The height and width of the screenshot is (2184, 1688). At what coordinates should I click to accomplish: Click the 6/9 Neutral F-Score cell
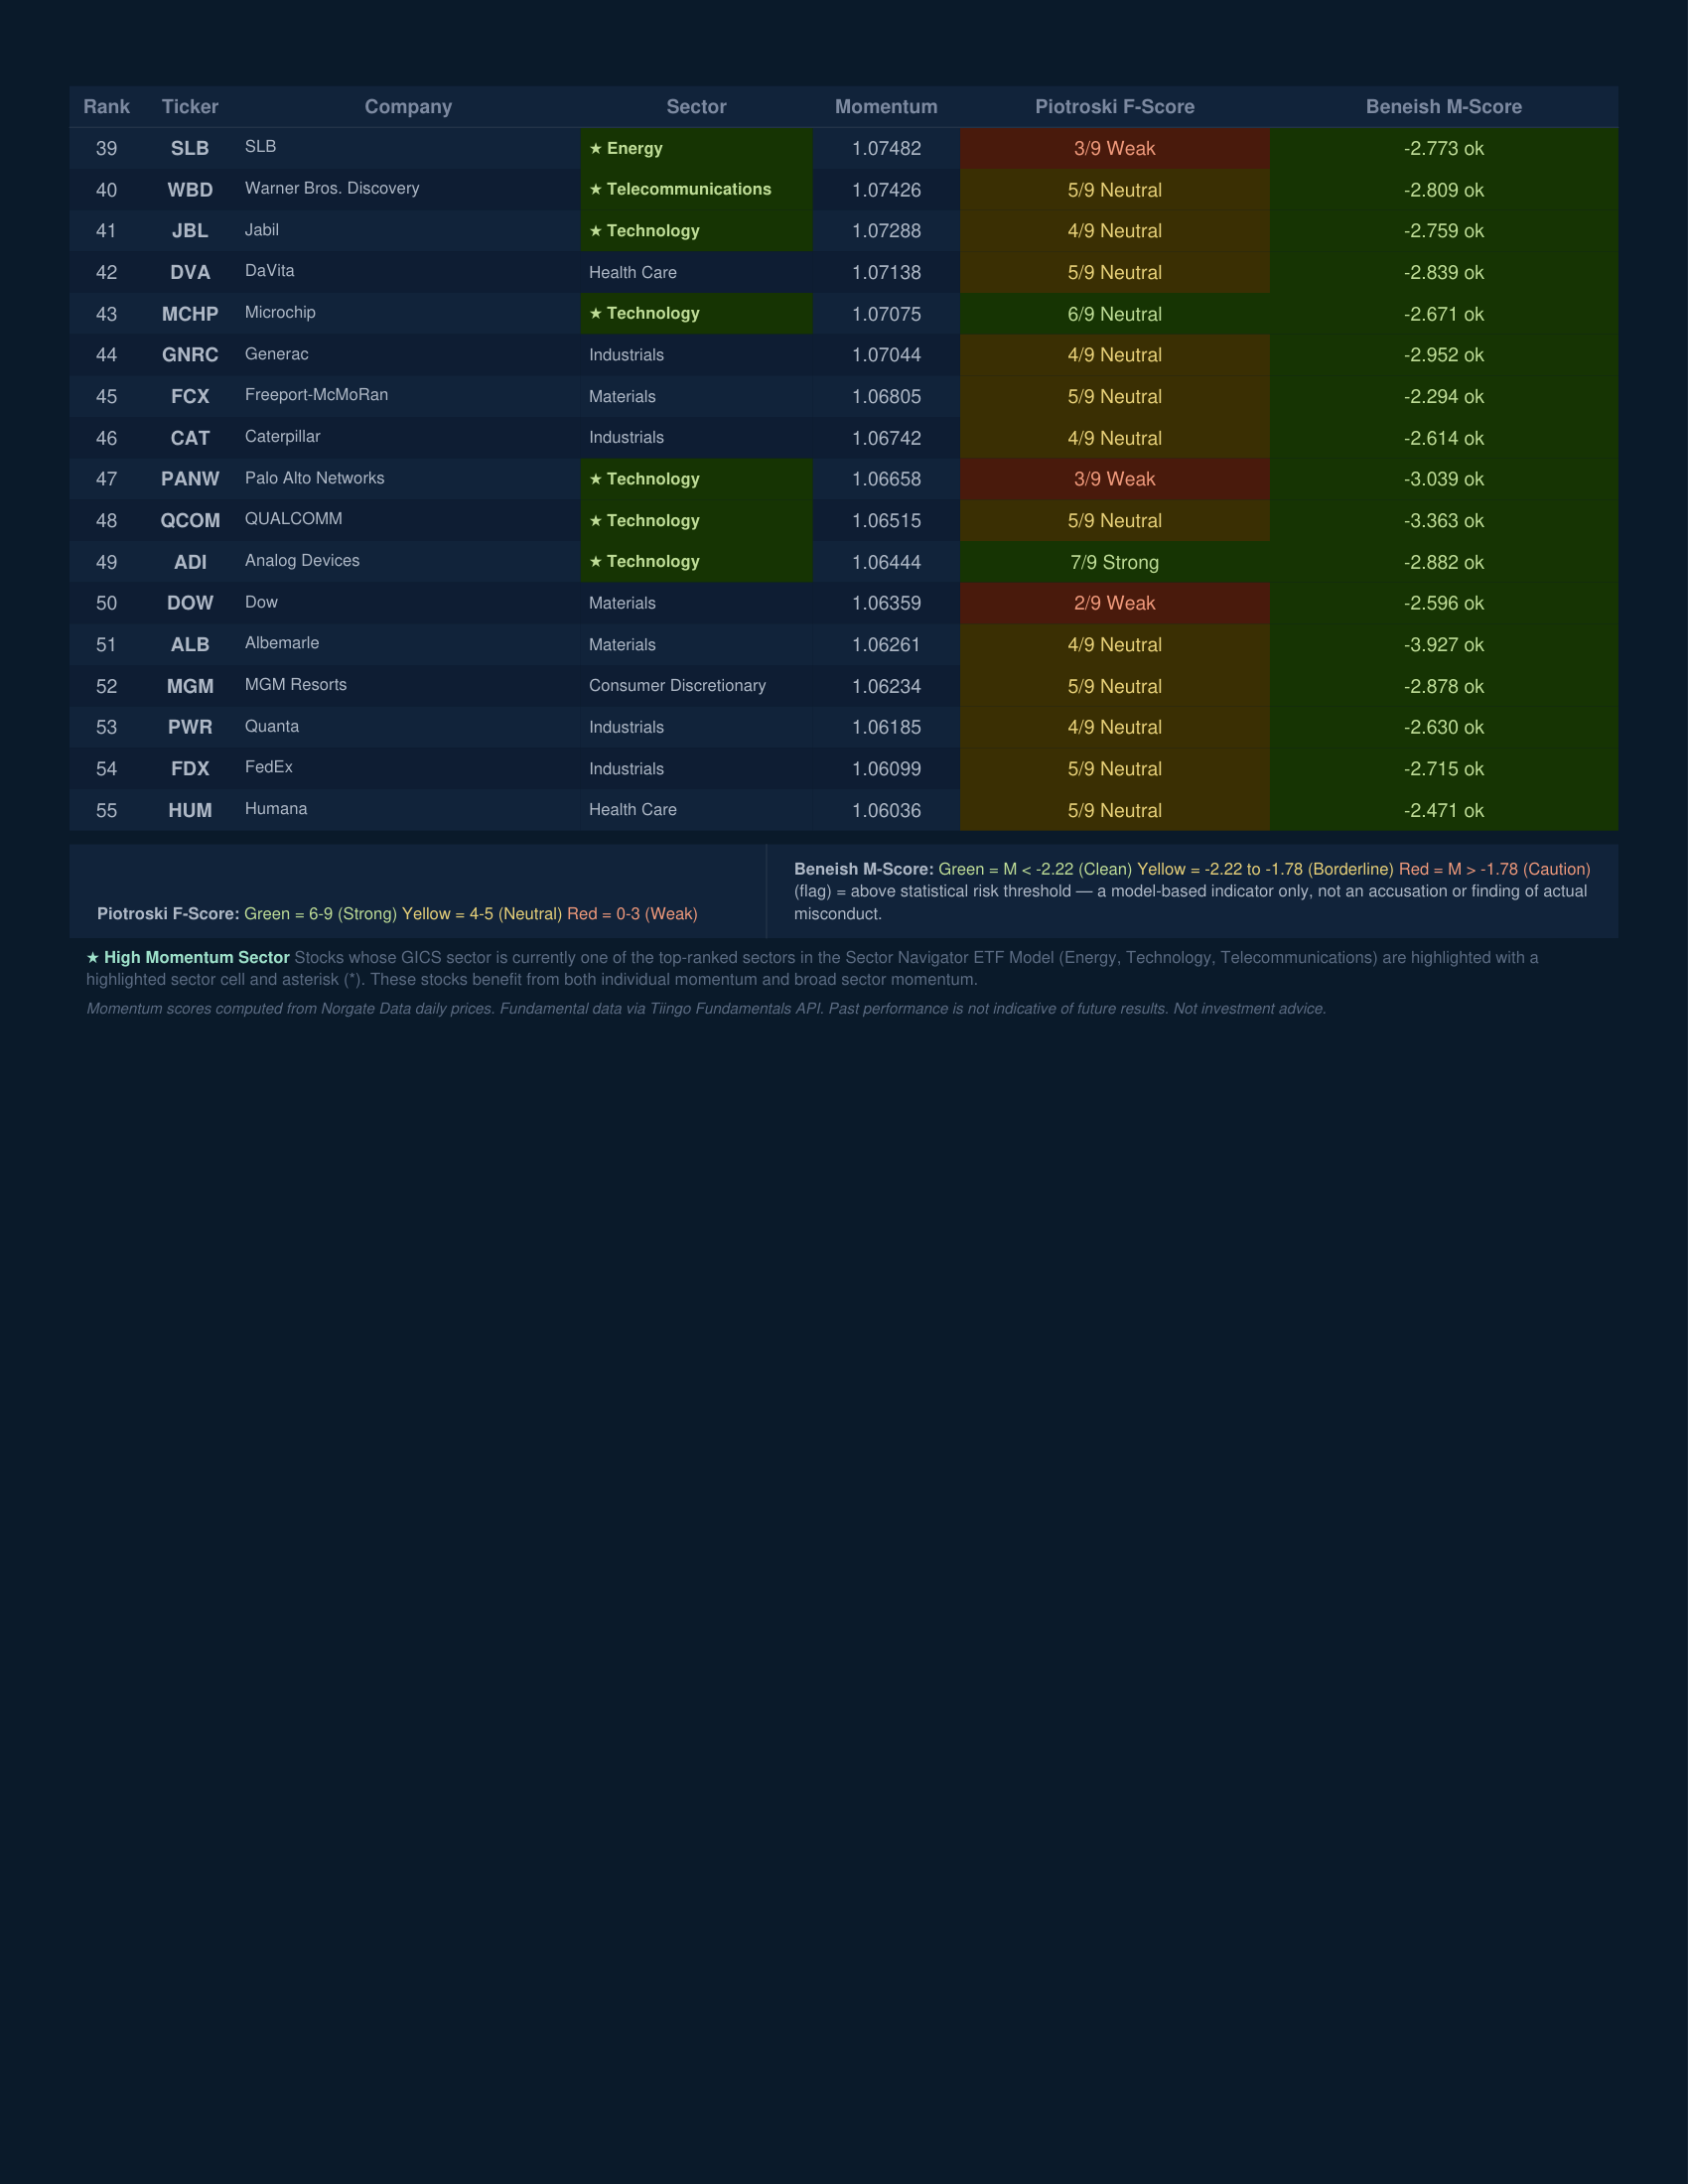tap(1115, 314)
